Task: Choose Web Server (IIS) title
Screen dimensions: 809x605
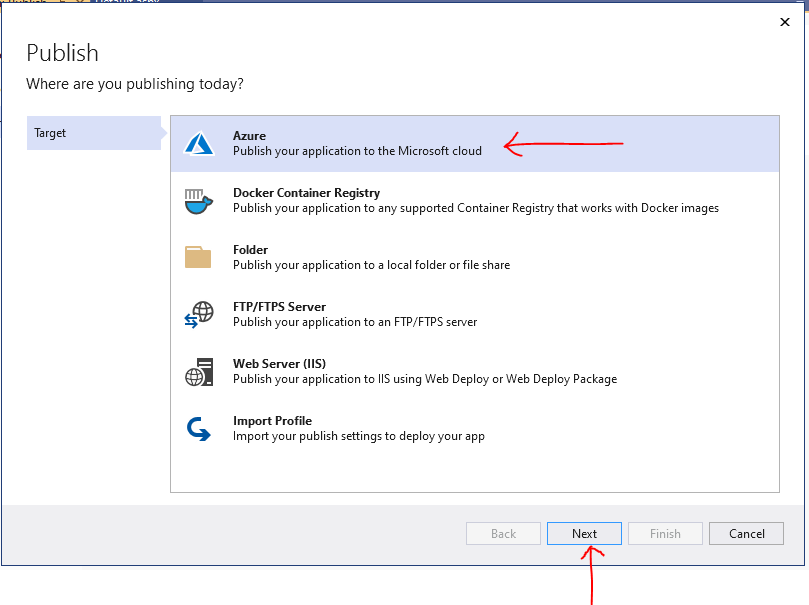Action: [279, 364]
